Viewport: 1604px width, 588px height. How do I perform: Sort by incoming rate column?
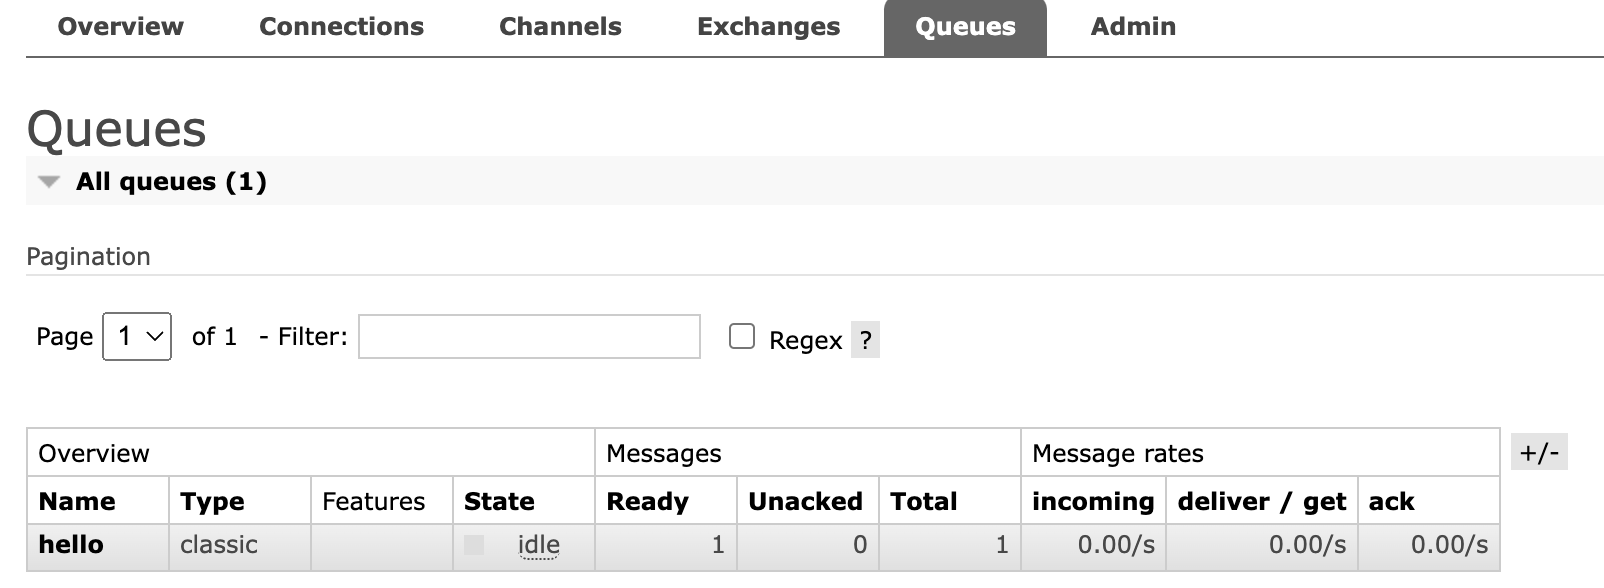pyautogui.click(x=1092, y=501)
